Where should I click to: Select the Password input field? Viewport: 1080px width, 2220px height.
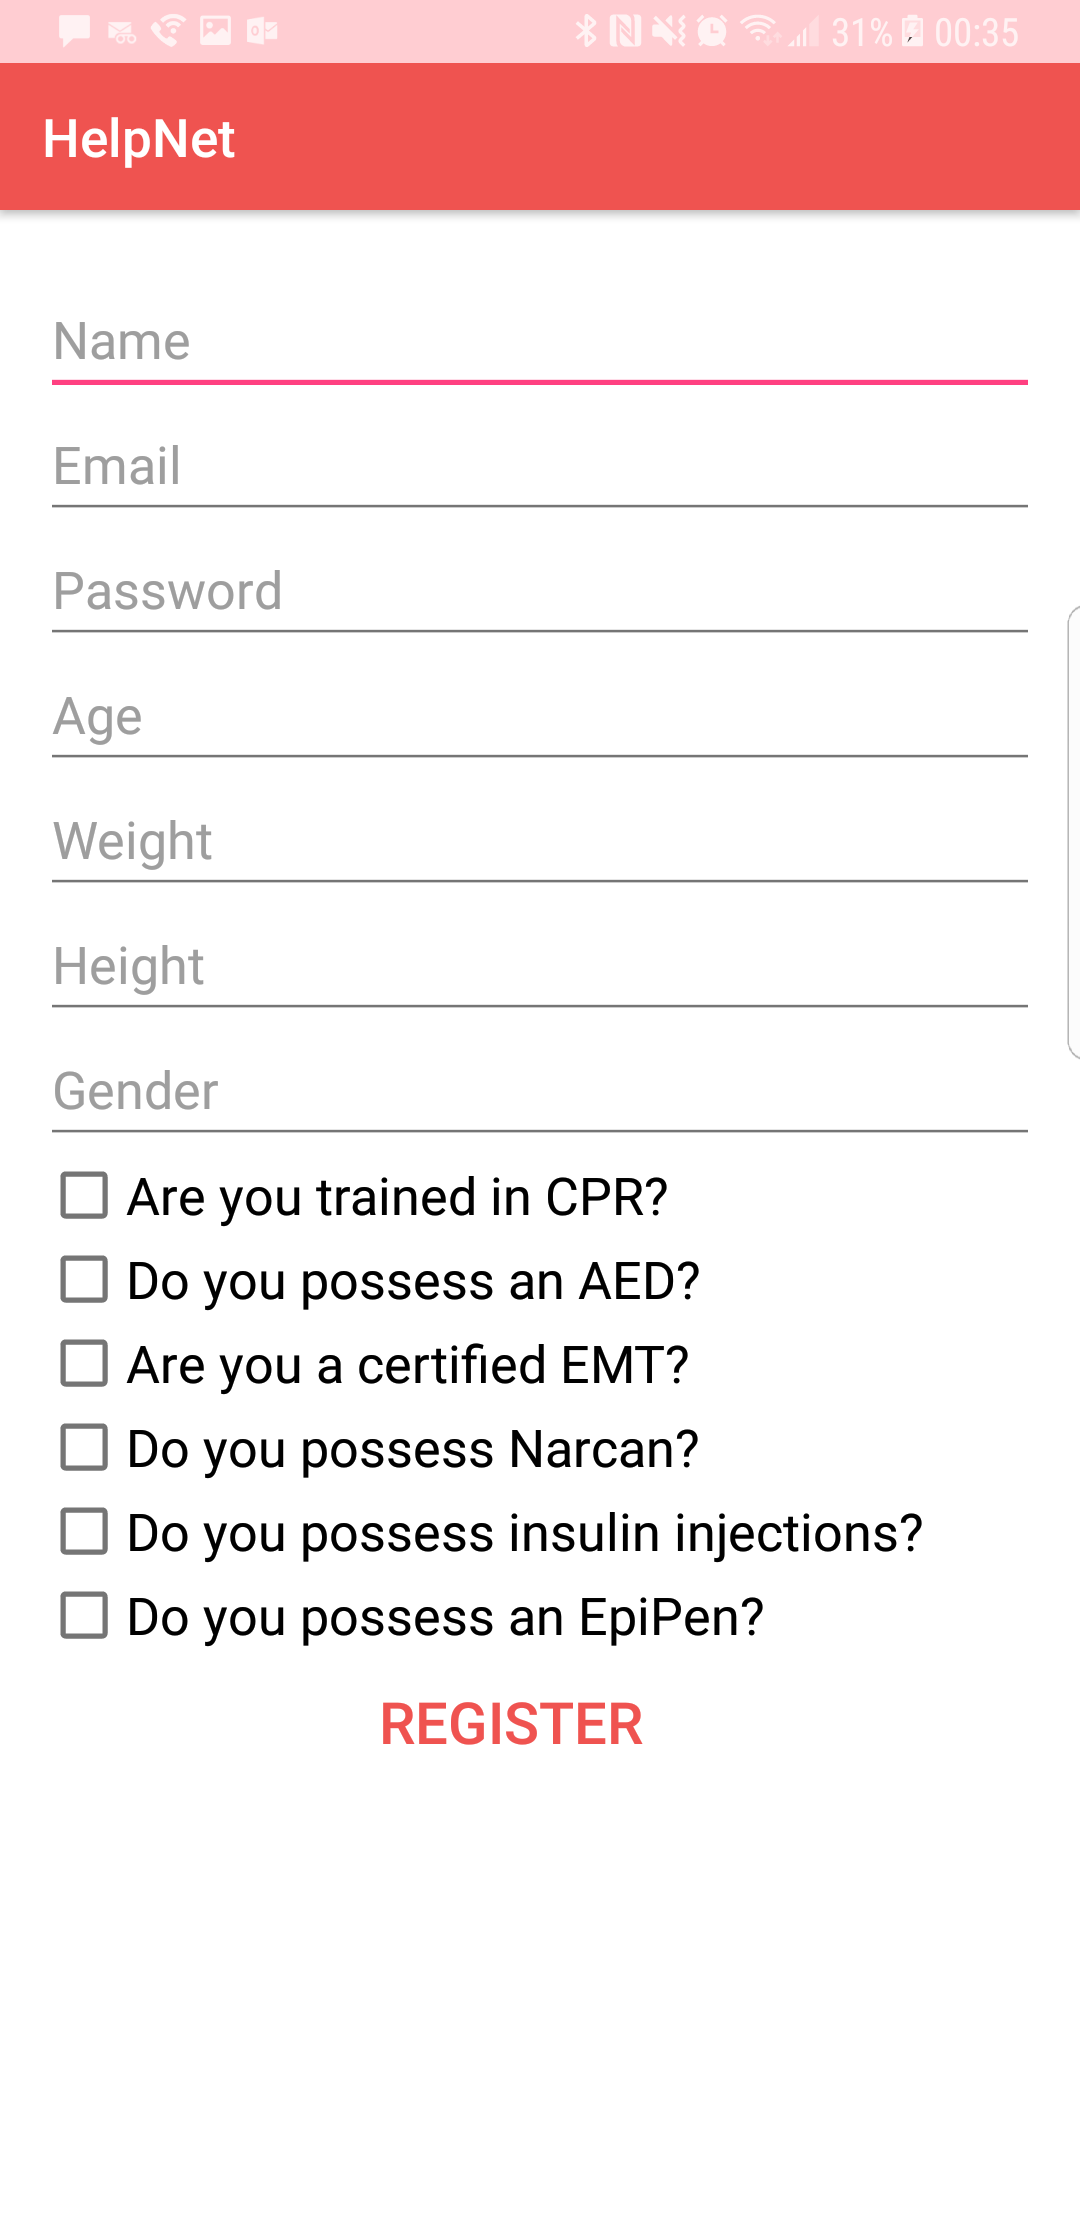pos(540,592)
